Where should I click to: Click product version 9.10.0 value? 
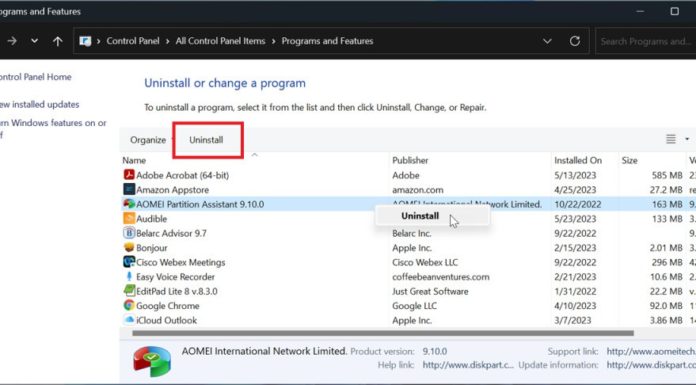coord(435,351)
